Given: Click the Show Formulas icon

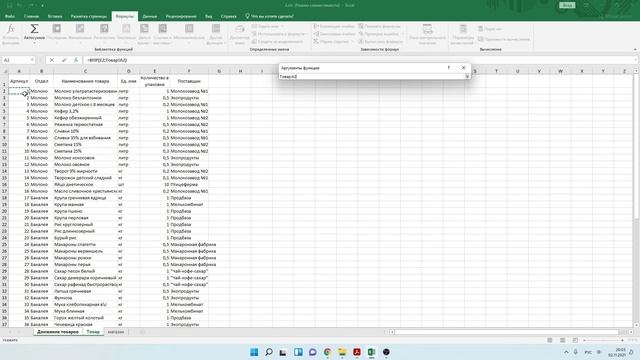Looking at the screenshot, I should [x=361, y=26].
